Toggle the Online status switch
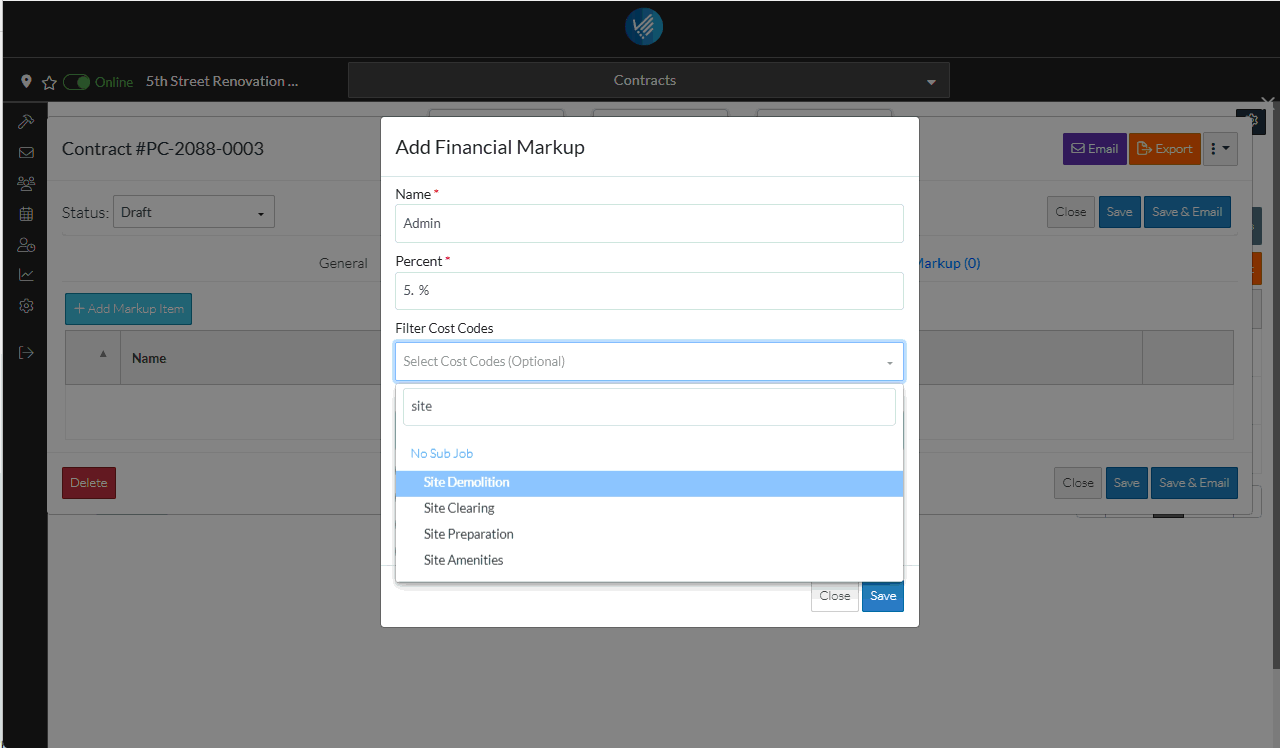This screenshot has height=748, width=1280. click(77, 82)
